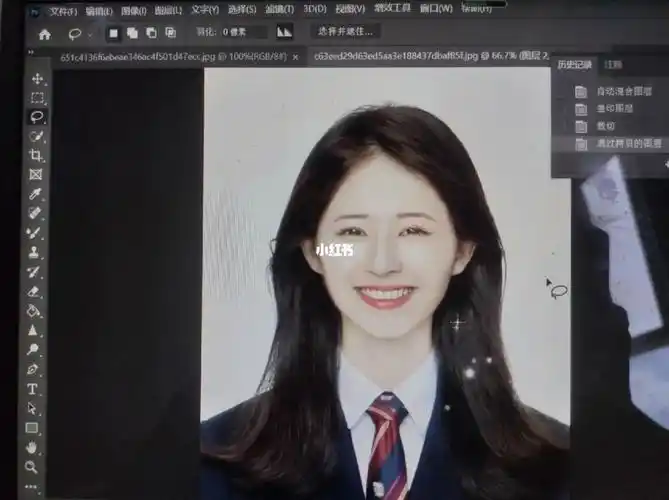
Task: Open the Edit Toolbar three-dots menu
Action: (x=31, y=487)
